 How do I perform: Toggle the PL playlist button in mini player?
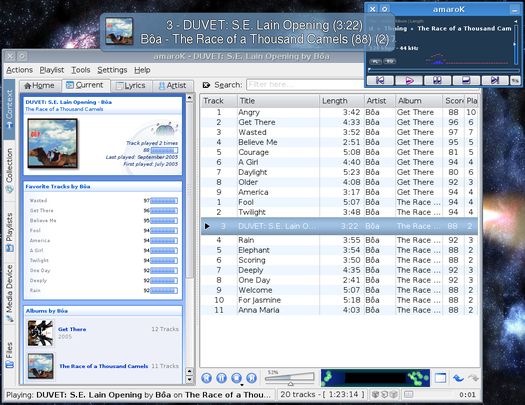[376, 62]
